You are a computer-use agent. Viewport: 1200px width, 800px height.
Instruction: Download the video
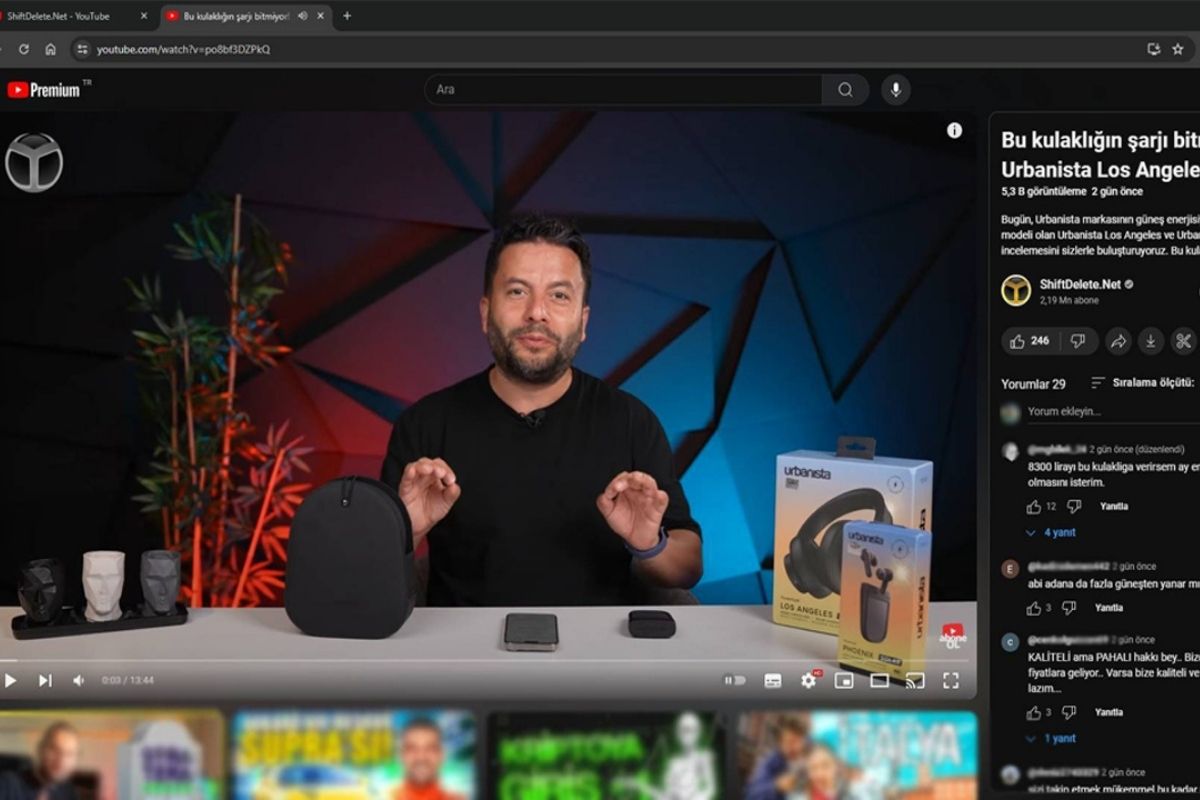tap(1151, 341)
